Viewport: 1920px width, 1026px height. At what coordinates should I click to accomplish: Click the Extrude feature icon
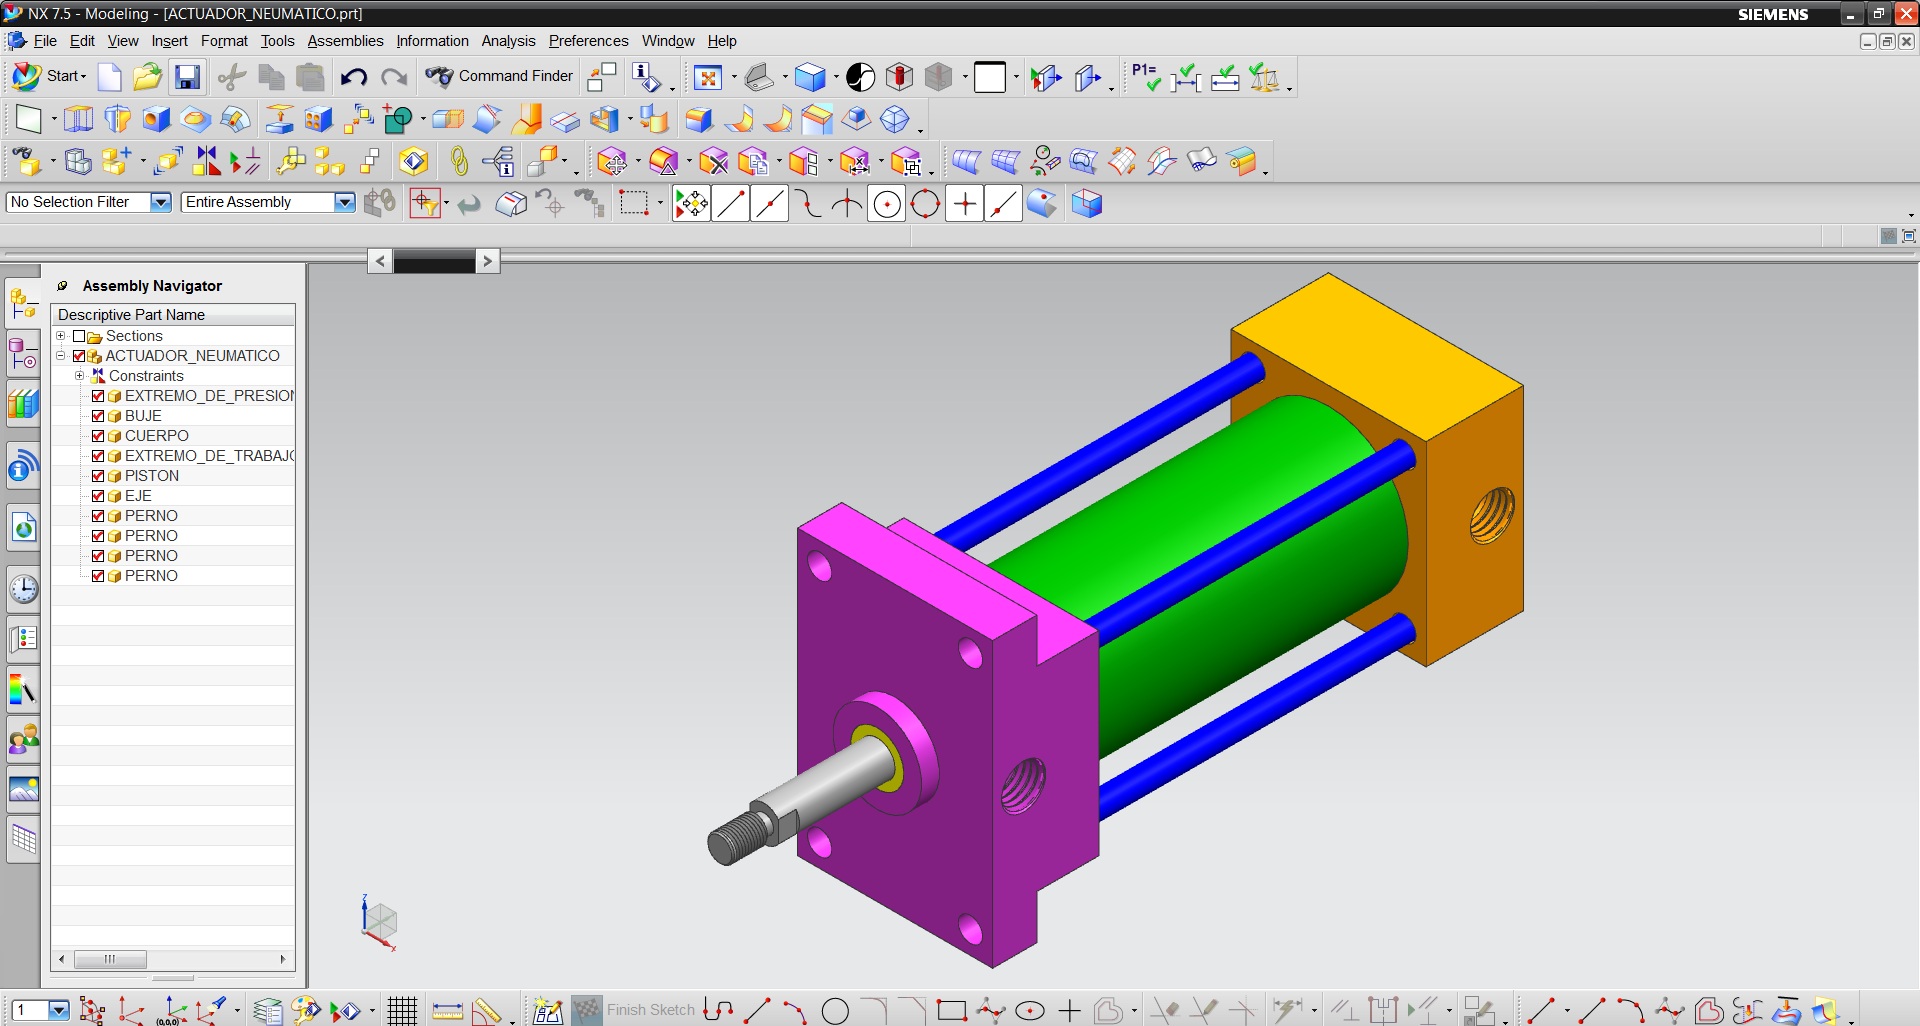(78, 120)
